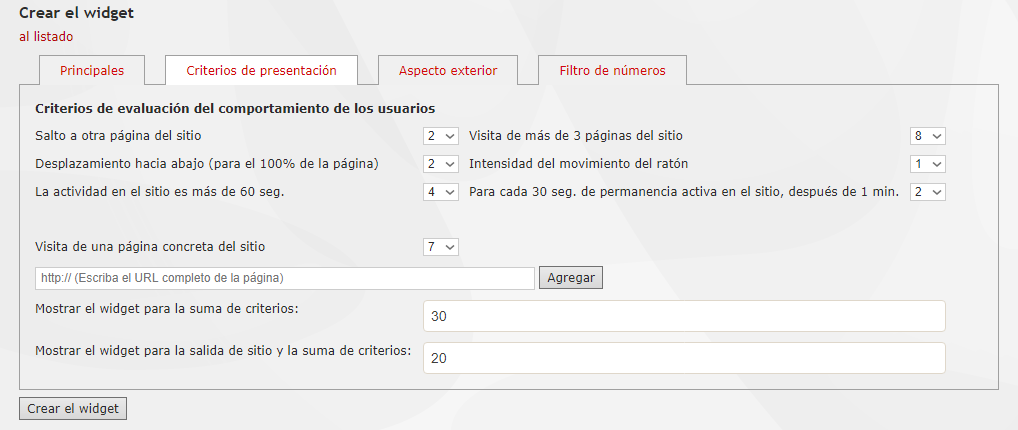Click the 'Intensidad del movimiento del ratón' label
This screenshot has width=1018, height=430.
coord(578,164)
